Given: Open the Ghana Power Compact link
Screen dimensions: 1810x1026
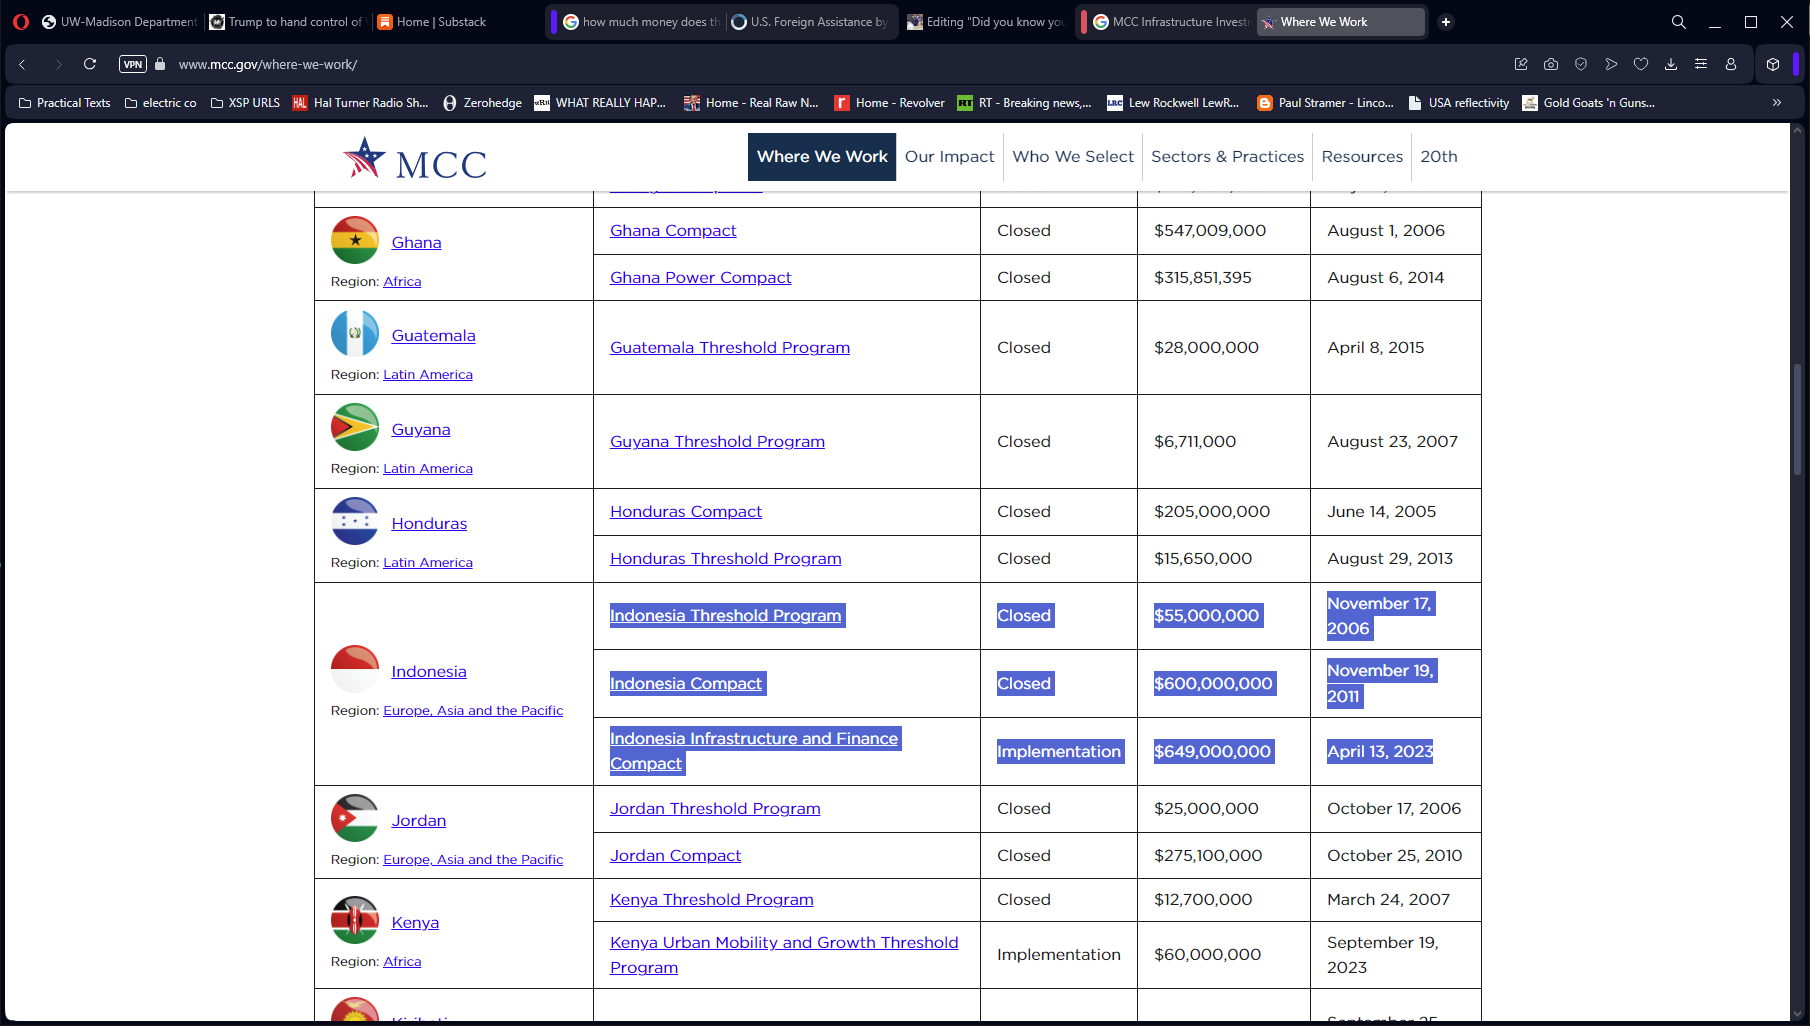Looking at the screenshot, I should click(701, 278).
